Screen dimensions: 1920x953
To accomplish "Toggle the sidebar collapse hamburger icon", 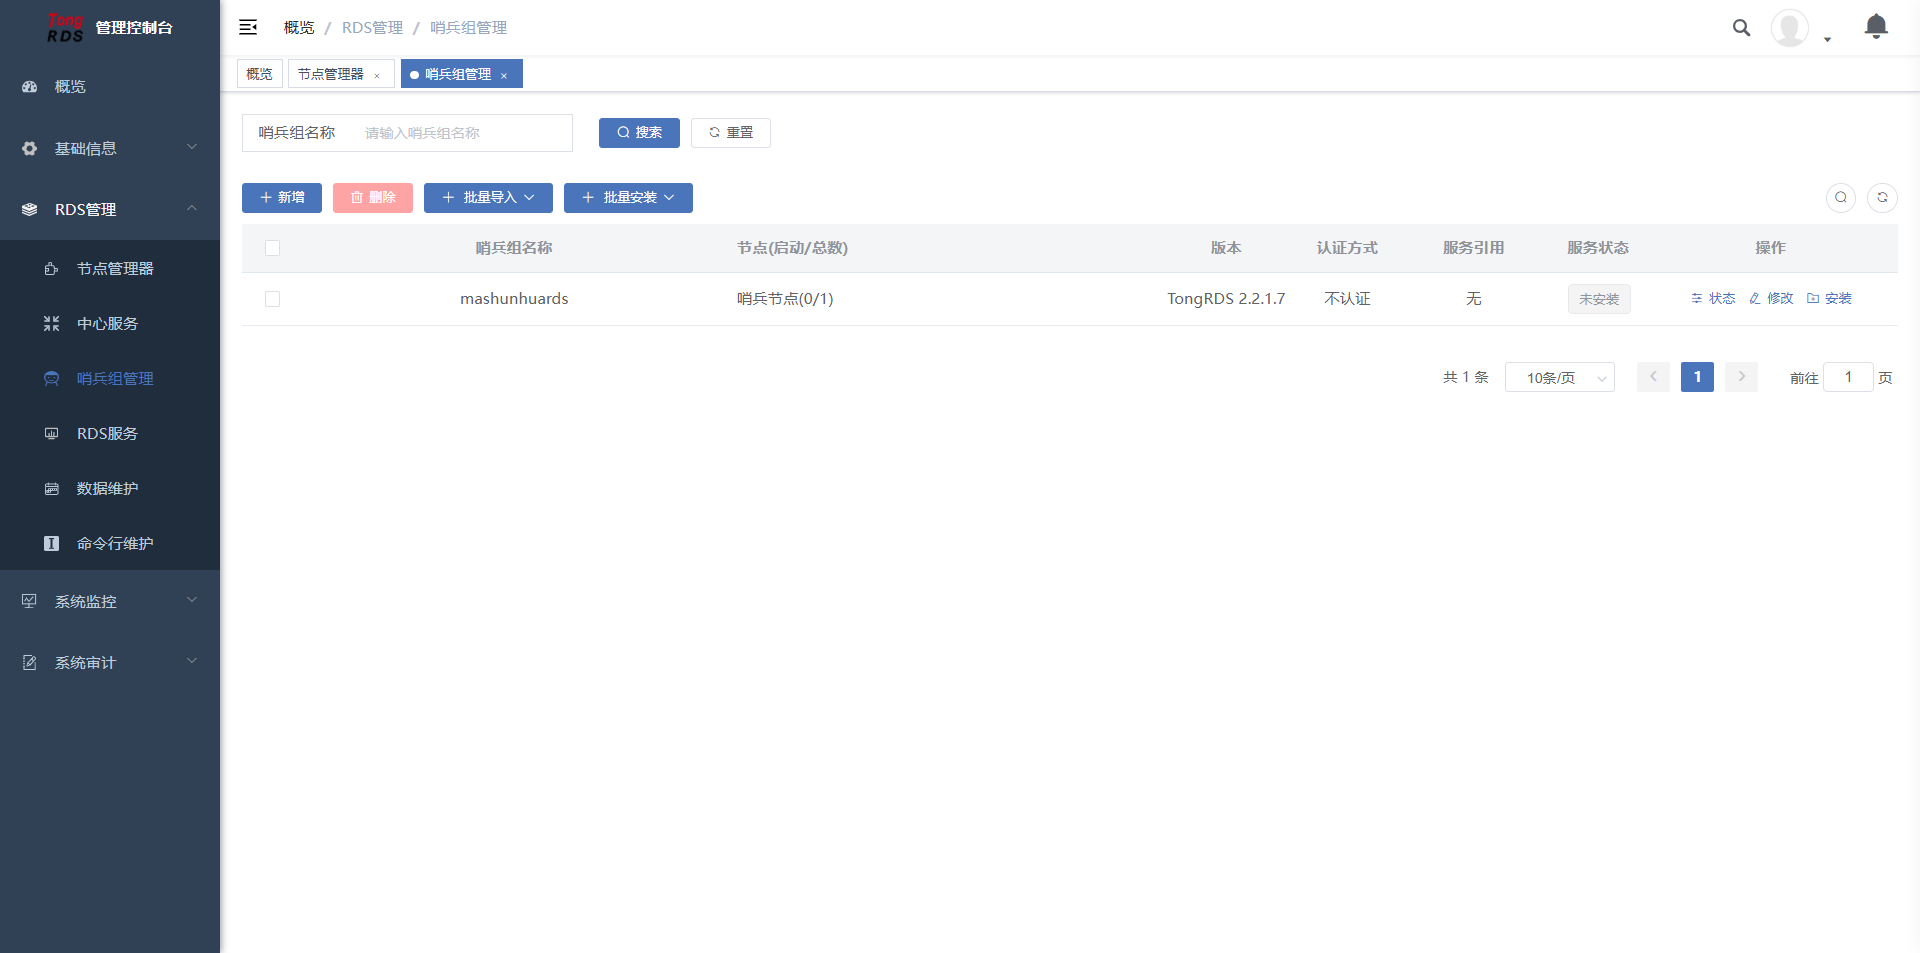I will [x=248, y=27].
